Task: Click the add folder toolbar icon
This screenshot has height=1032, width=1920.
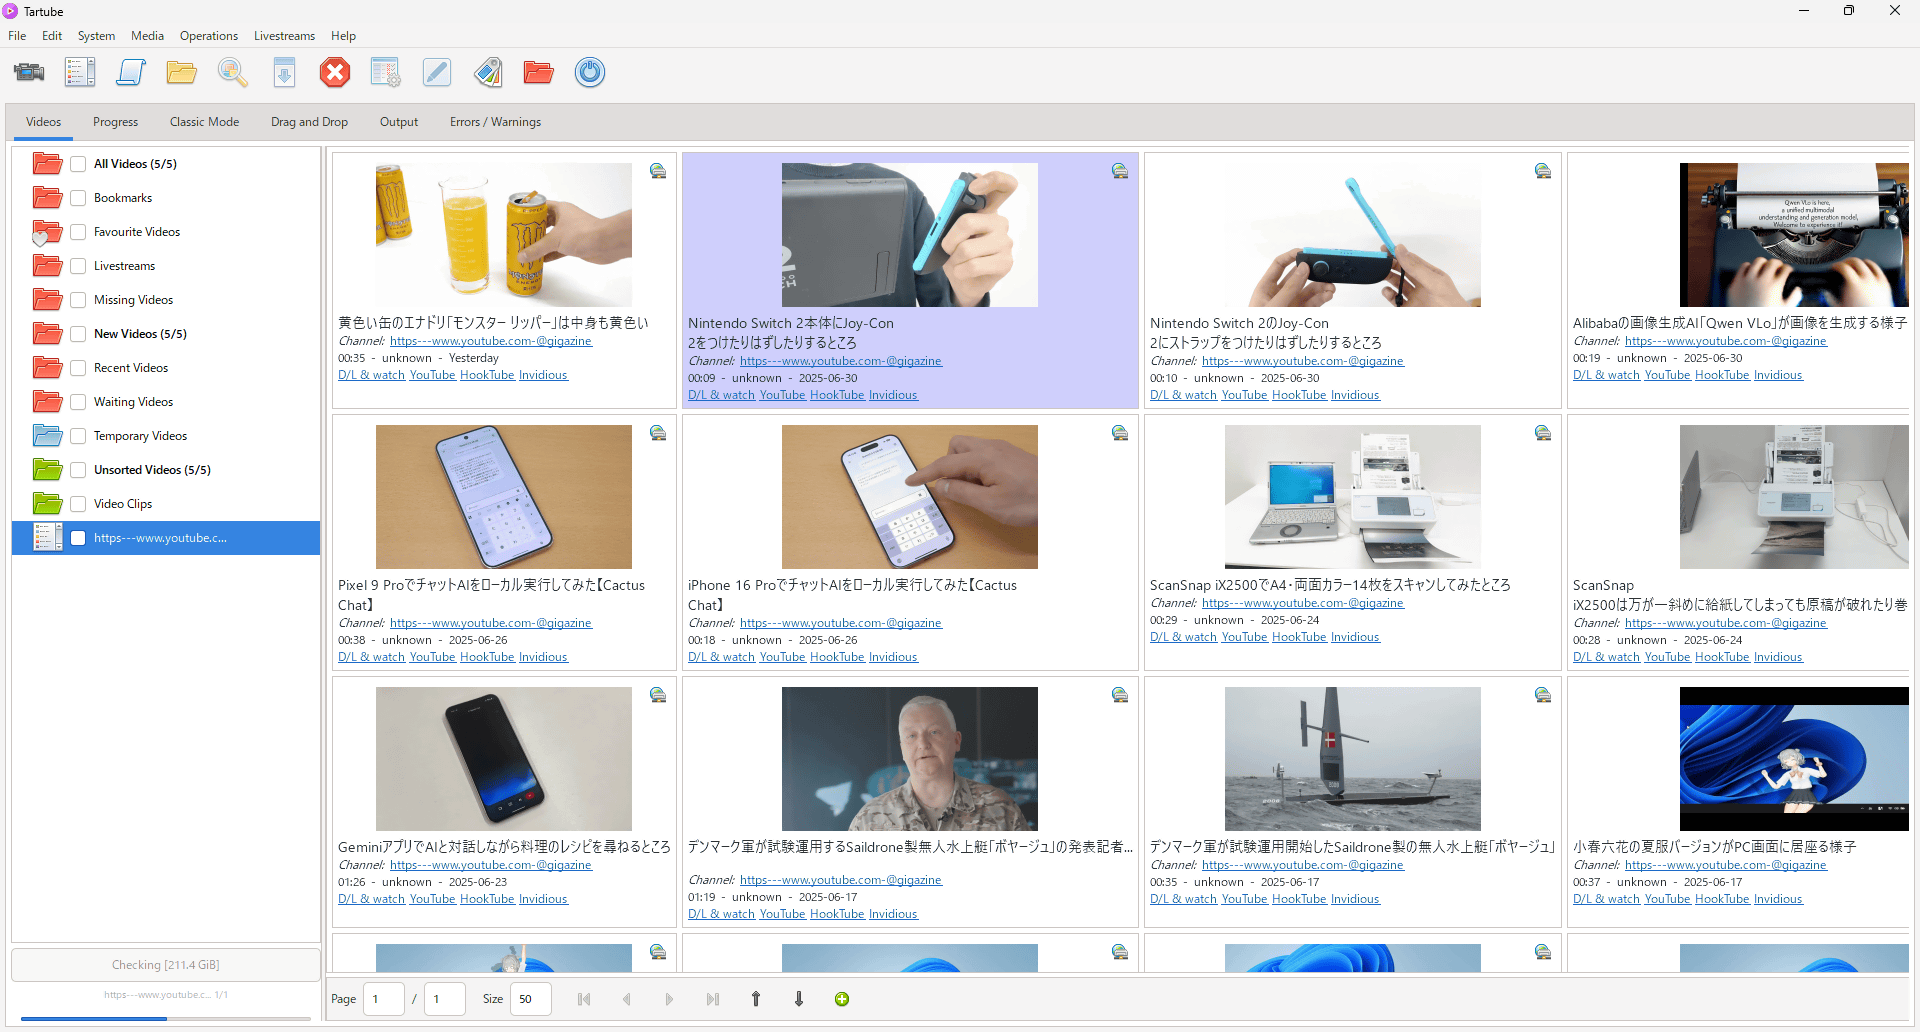Action: [182, 72]
